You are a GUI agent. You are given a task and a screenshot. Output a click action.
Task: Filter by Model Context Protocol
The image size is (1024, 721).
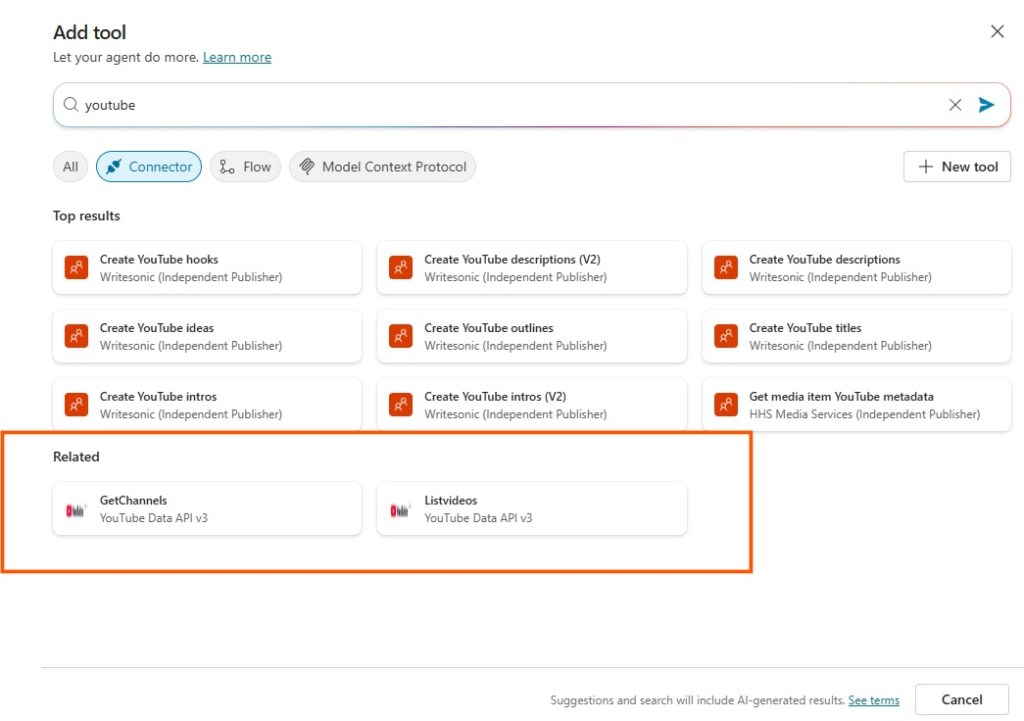click(x=383, y=167)
